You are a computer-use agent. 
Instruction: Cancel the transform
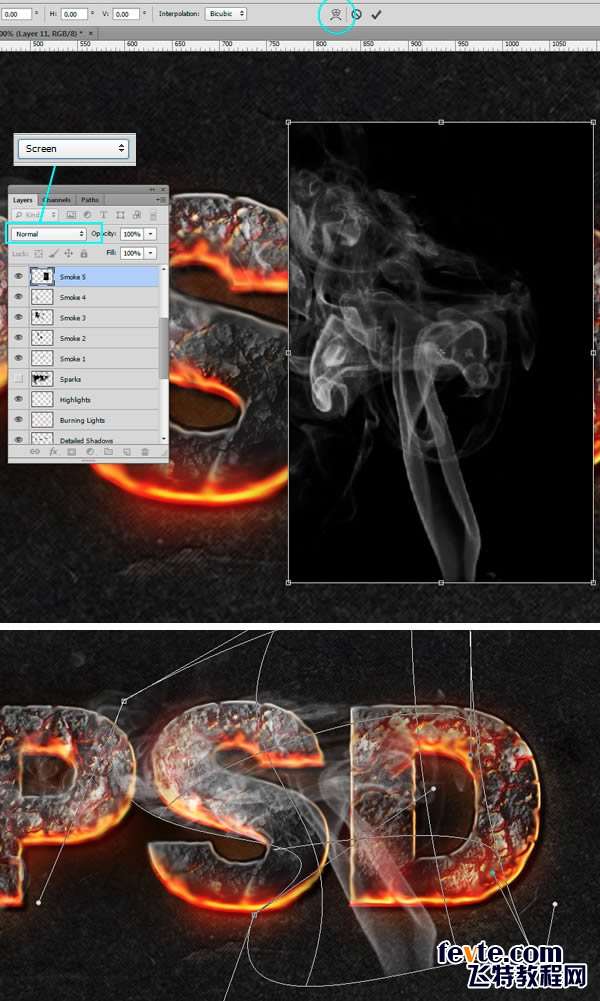point(356,13)
